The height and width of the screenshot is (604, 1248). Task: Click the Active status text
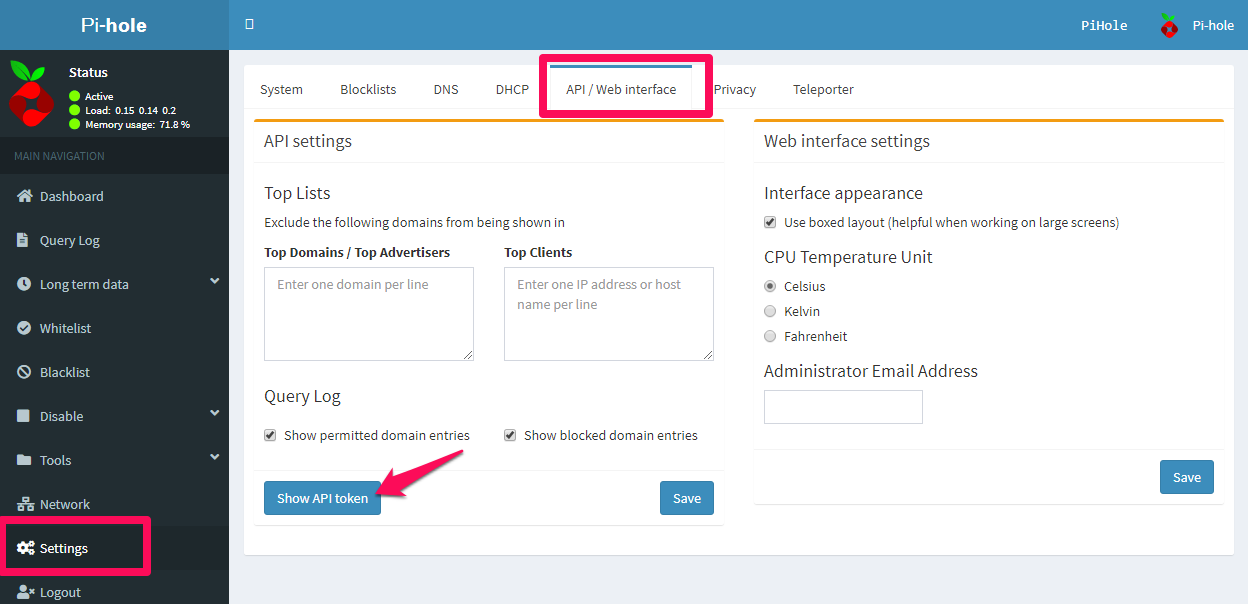click(99, 96)
